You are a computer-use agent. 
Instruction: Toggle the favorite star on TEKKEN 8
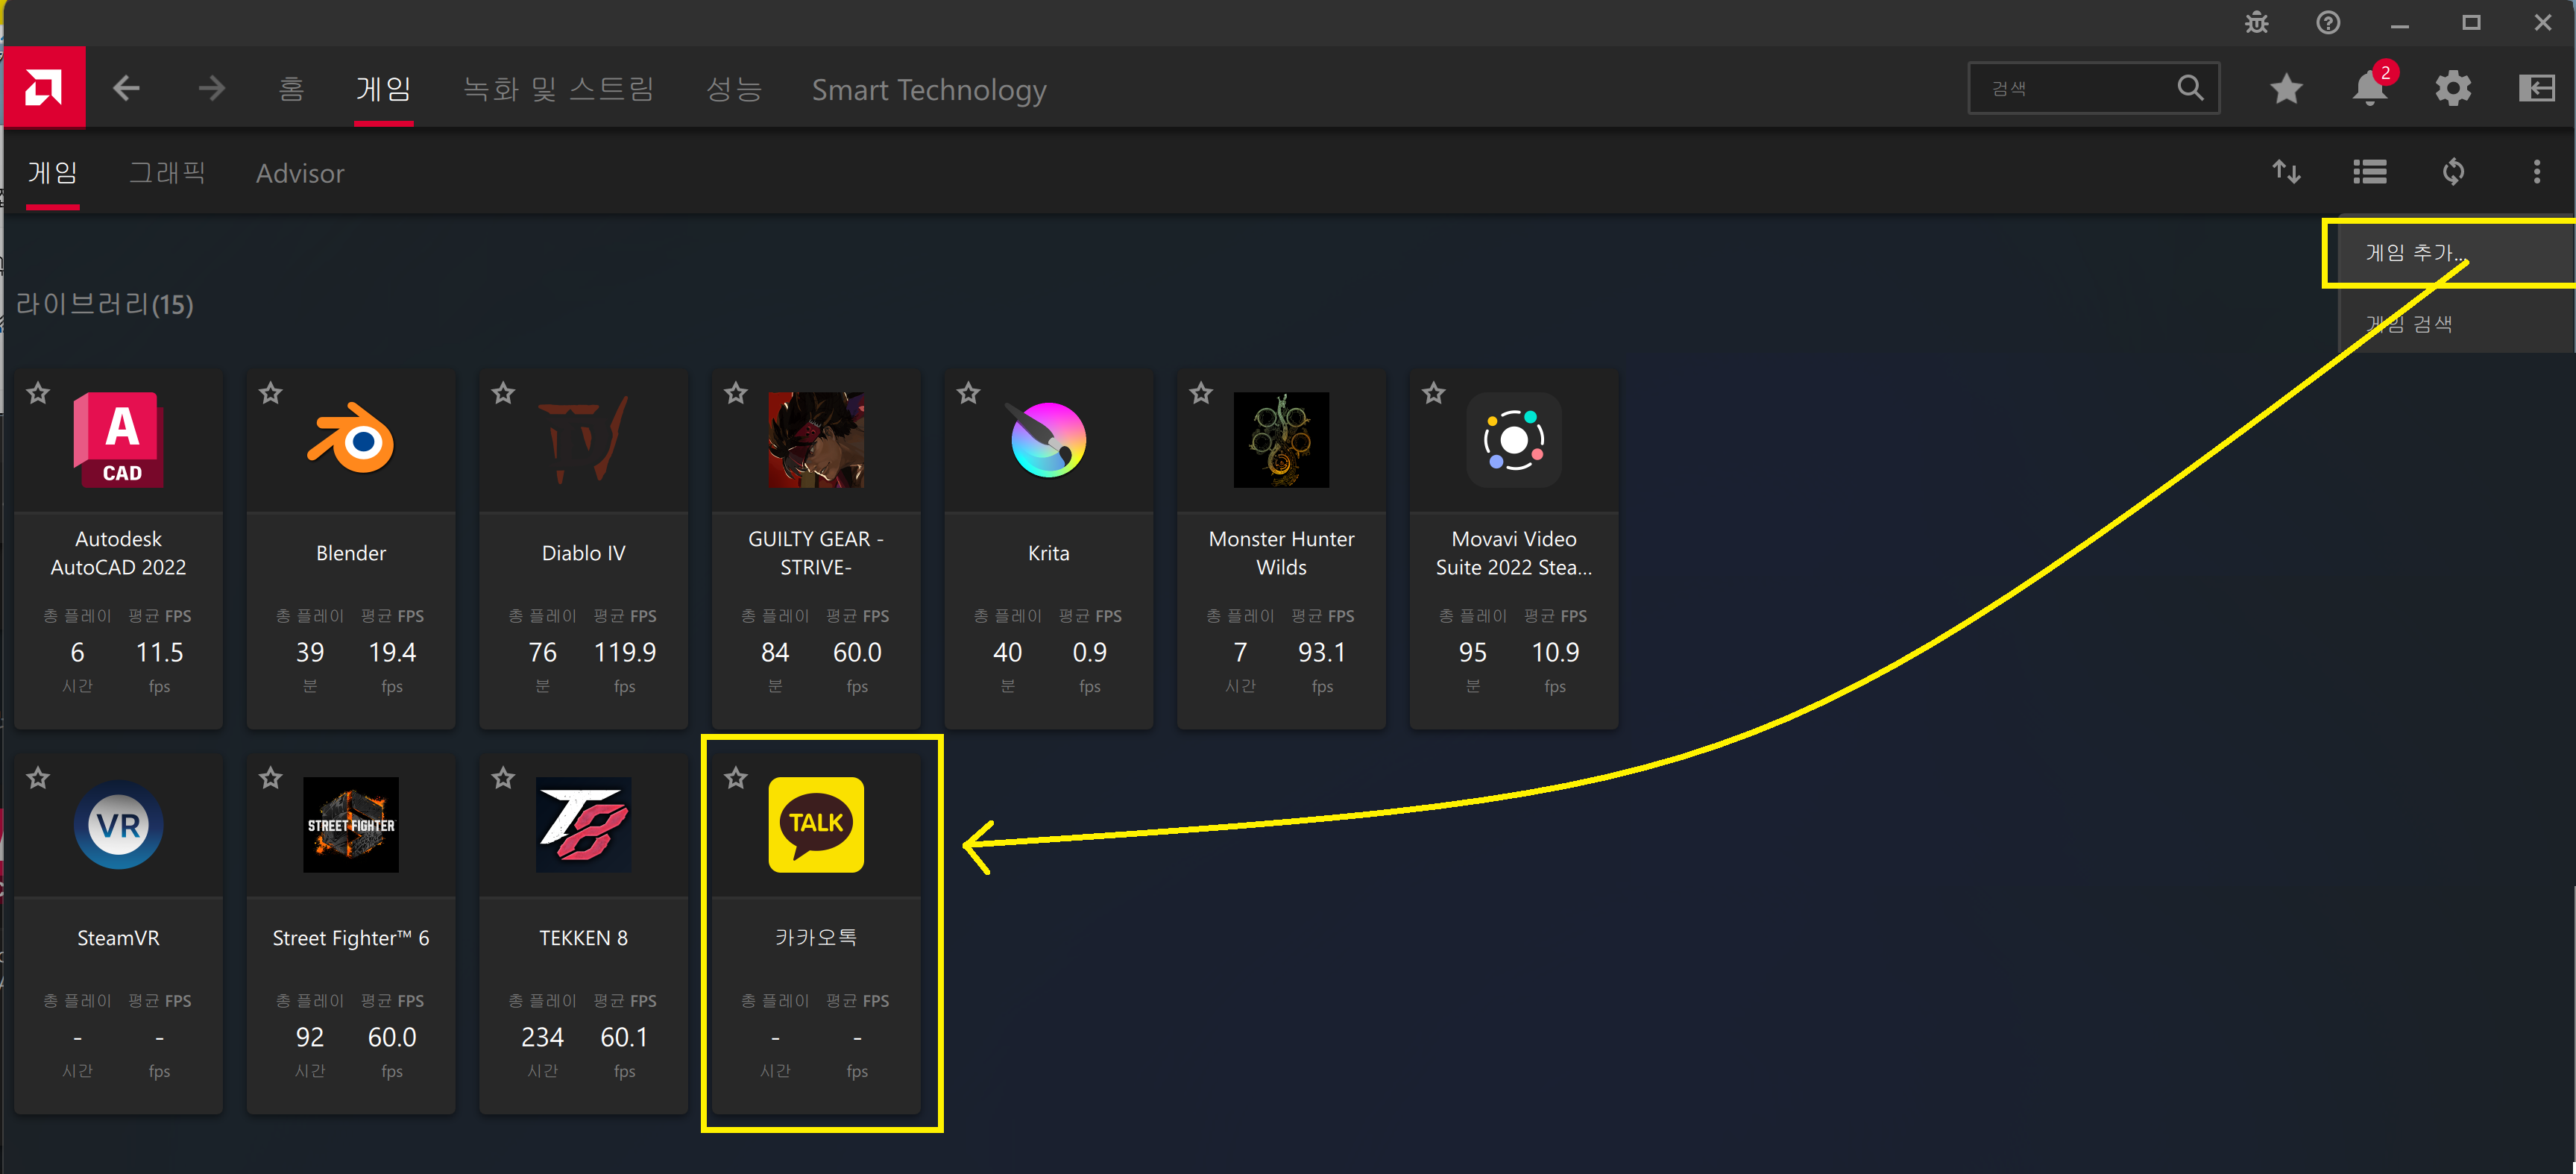coord(503,778)
